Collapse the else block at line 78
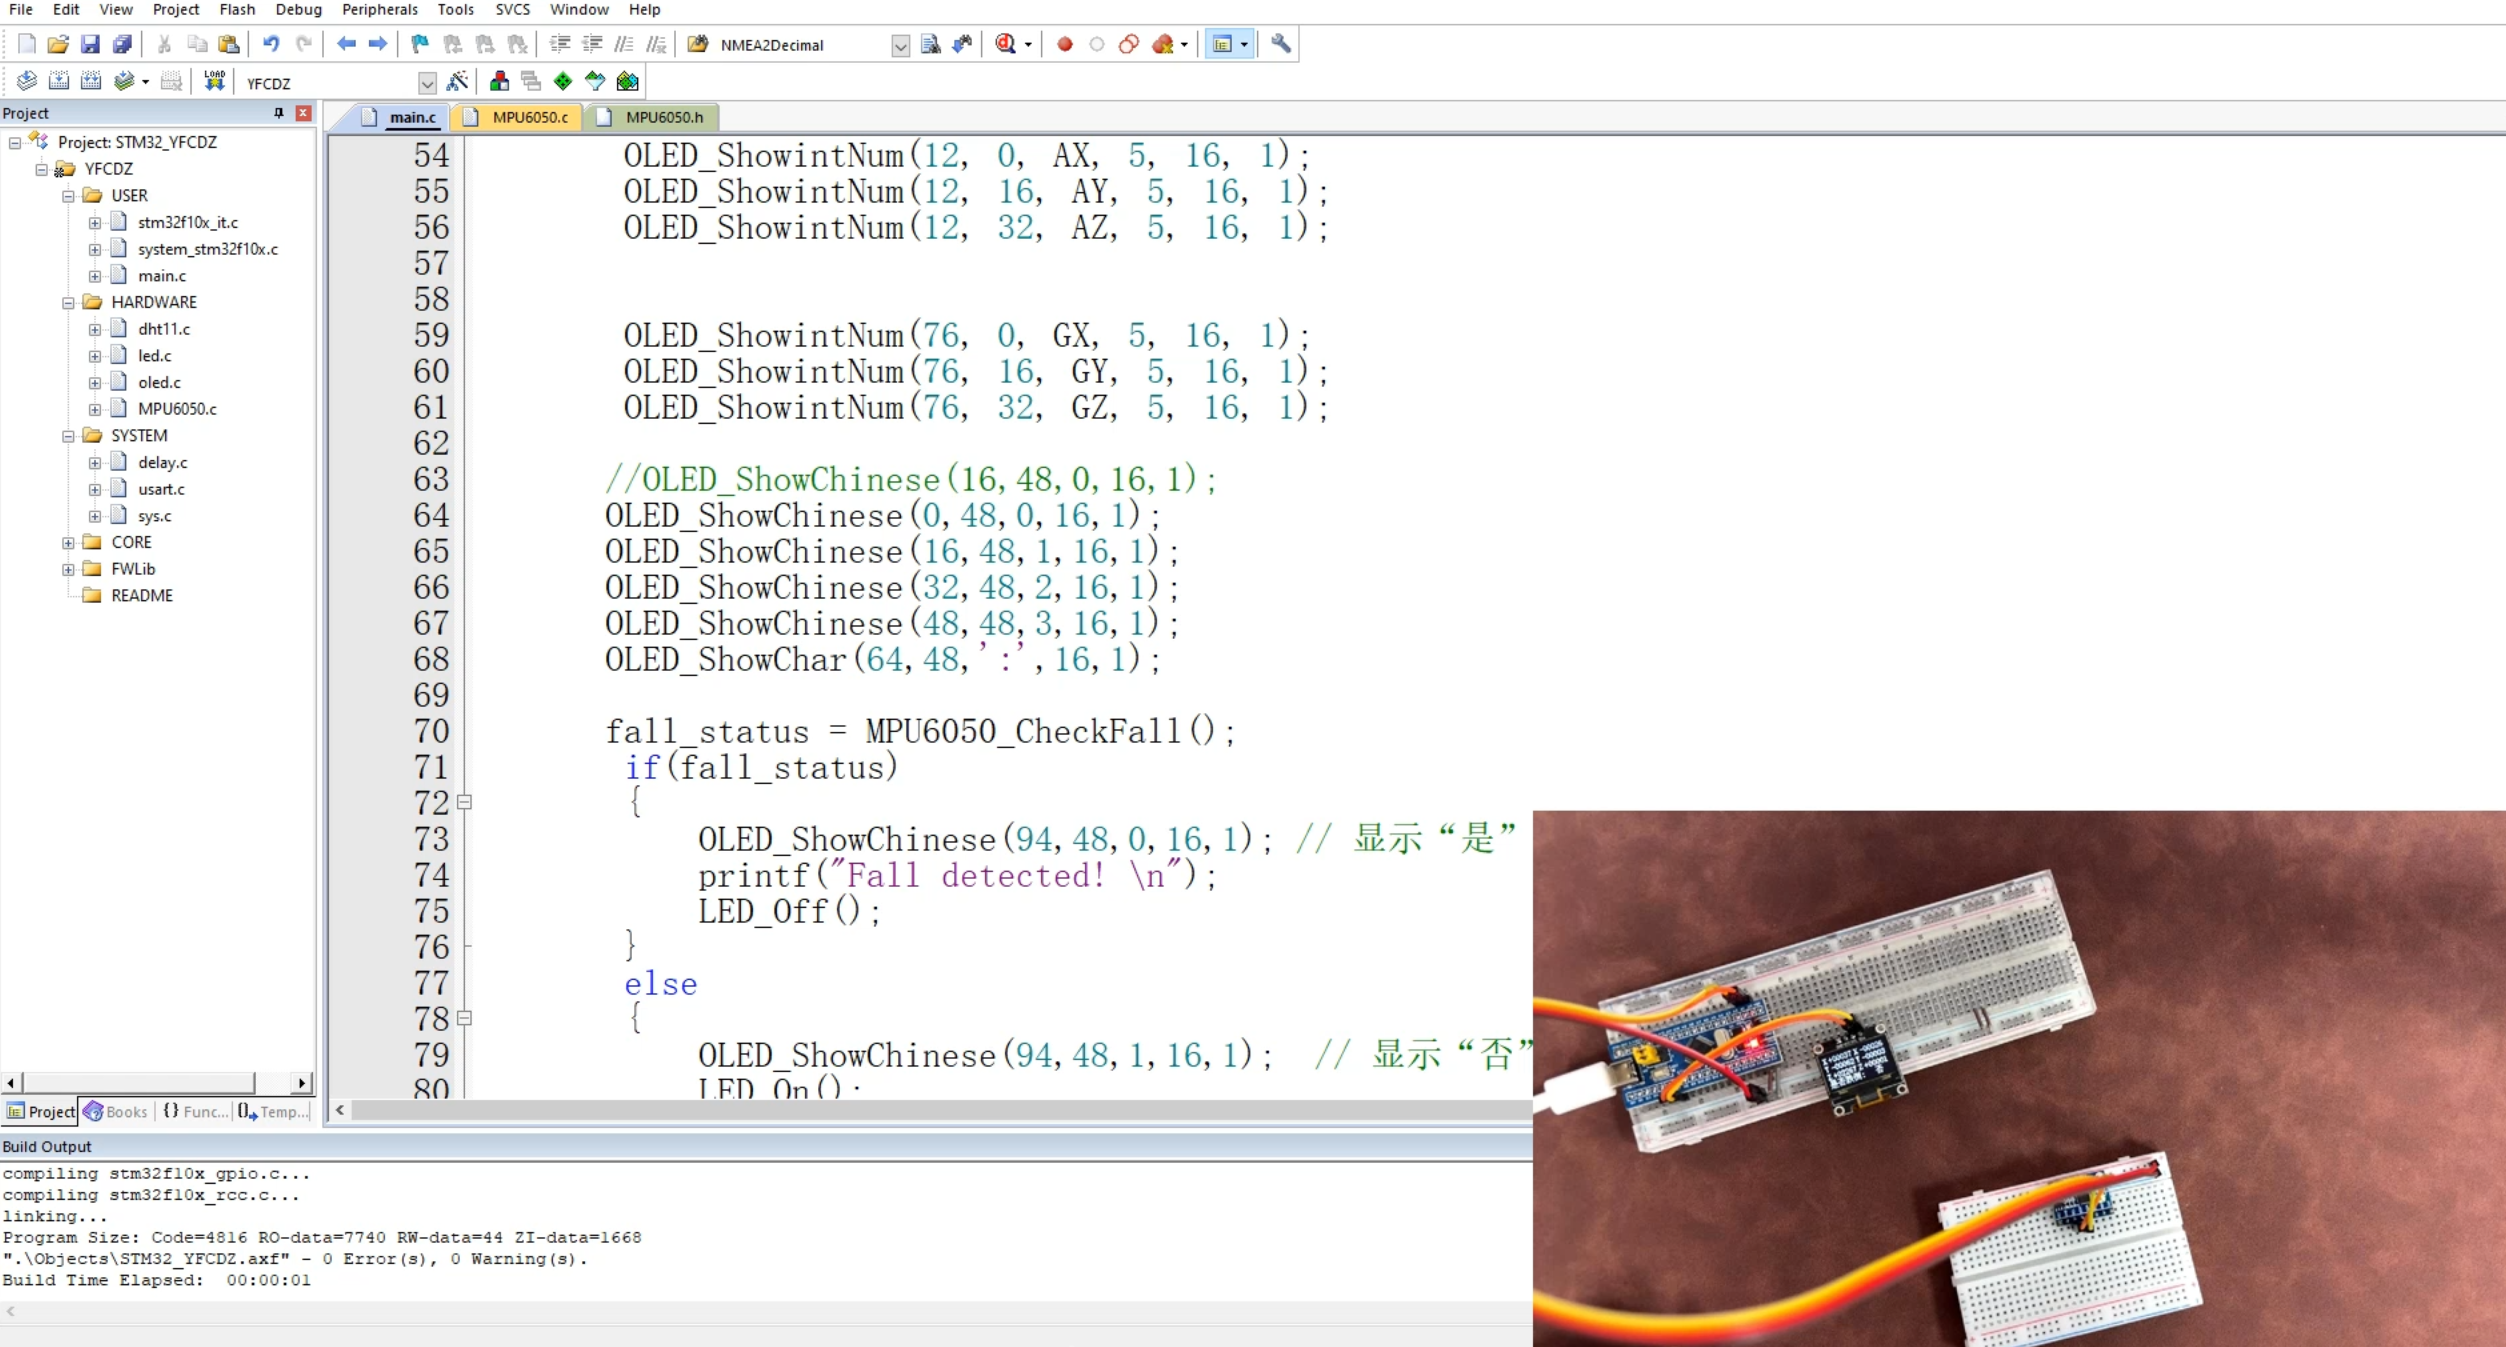The width and height of the screenshot is (2506, 1347). point(465,1018)
